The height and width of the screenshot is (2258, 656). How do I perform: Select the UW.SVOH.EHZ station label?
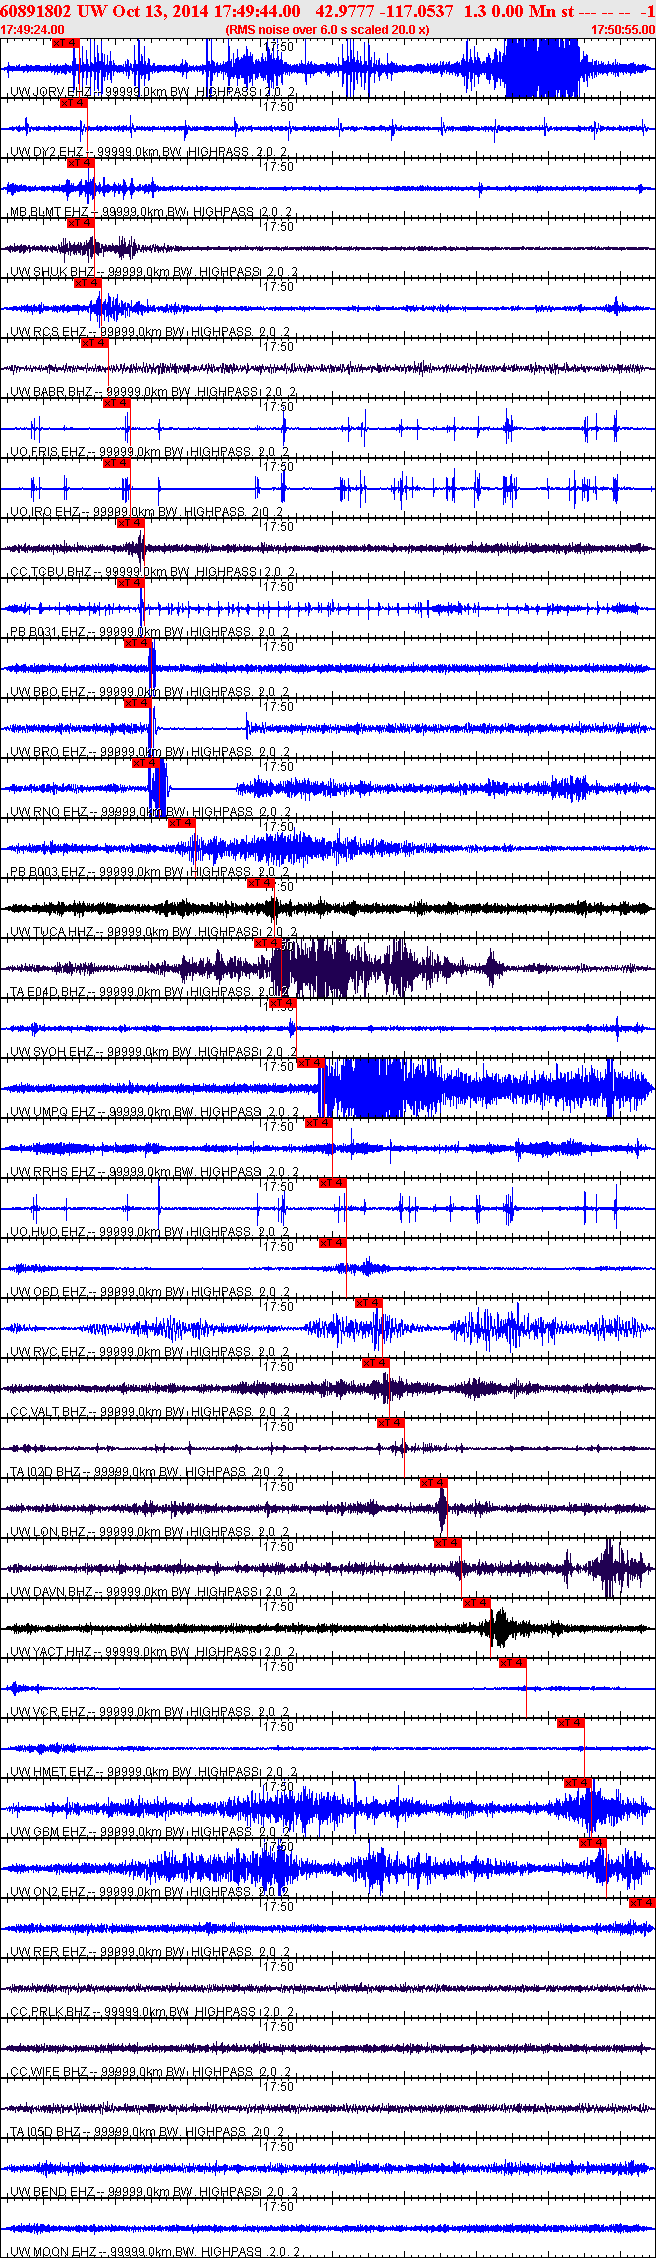tap(52, 1052)
